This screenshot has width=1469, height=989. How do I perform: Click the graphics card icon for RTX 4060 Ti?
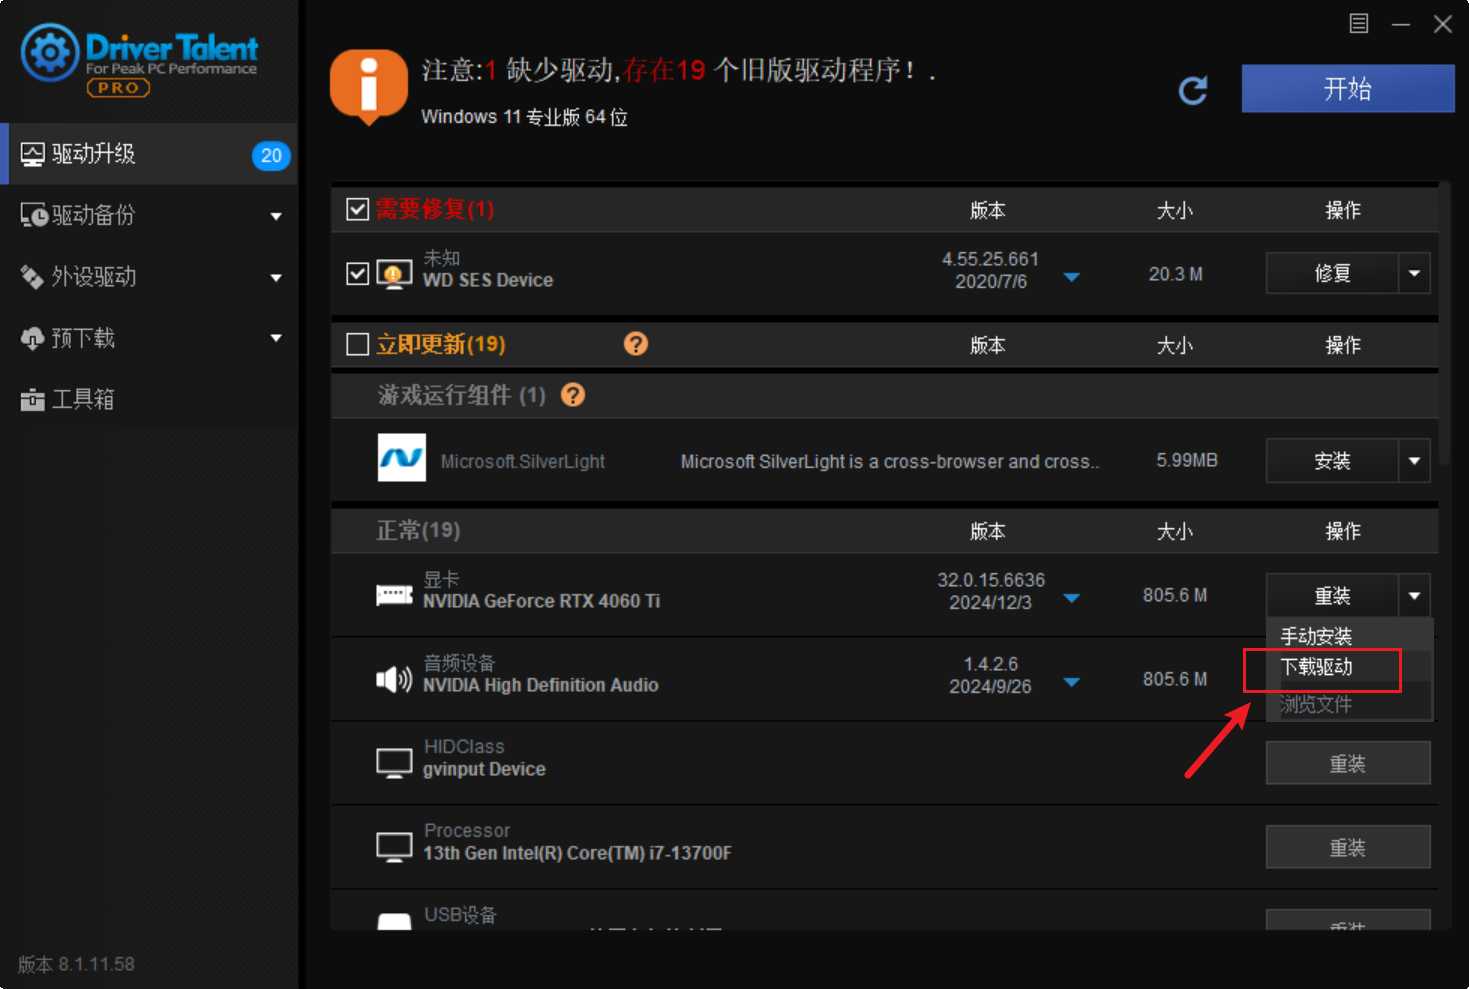394,595
